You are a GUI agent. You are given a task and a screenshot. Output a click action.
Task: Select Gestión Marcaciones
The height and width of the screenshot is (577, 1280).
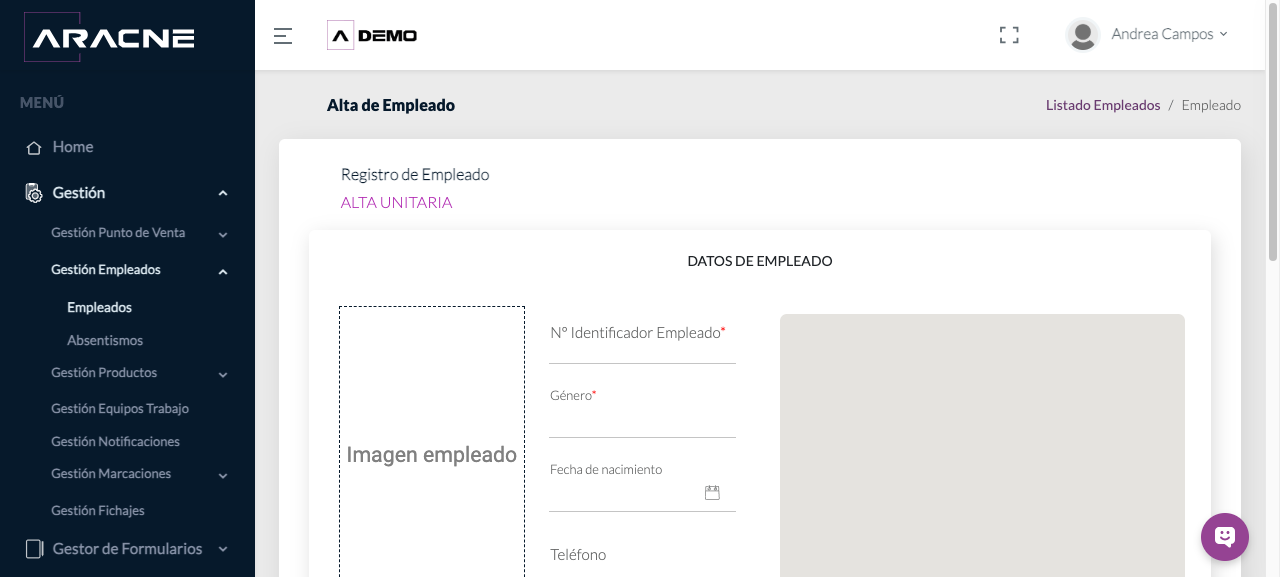tap(111, 474)
